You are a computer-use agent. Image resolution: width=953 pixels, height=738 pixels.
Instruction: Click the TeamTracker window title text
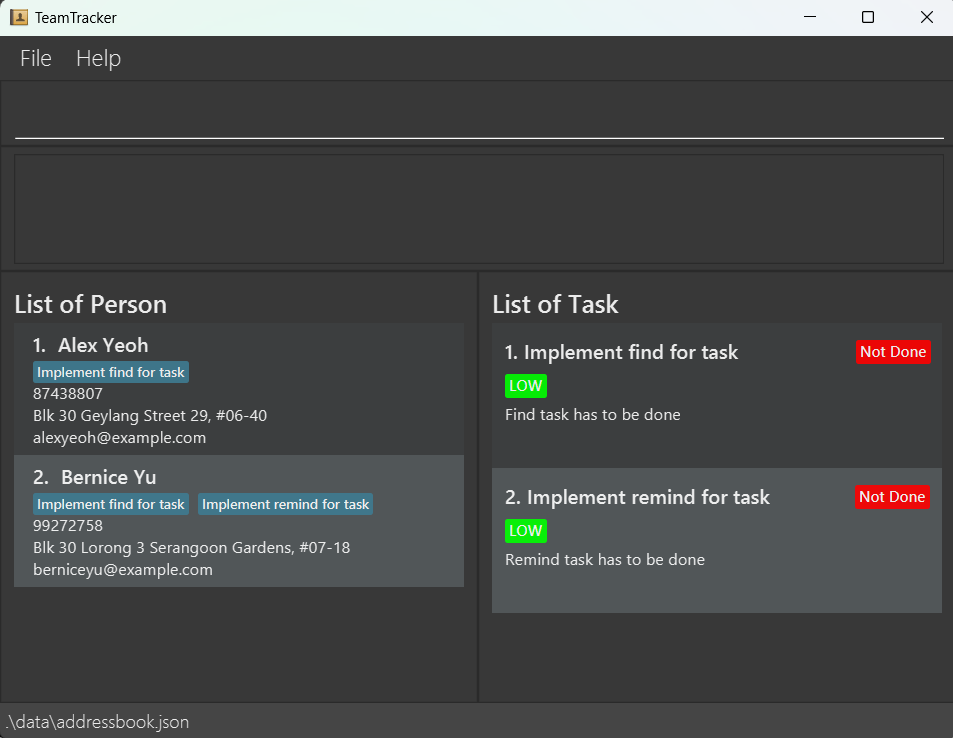(x=75, y=18)
